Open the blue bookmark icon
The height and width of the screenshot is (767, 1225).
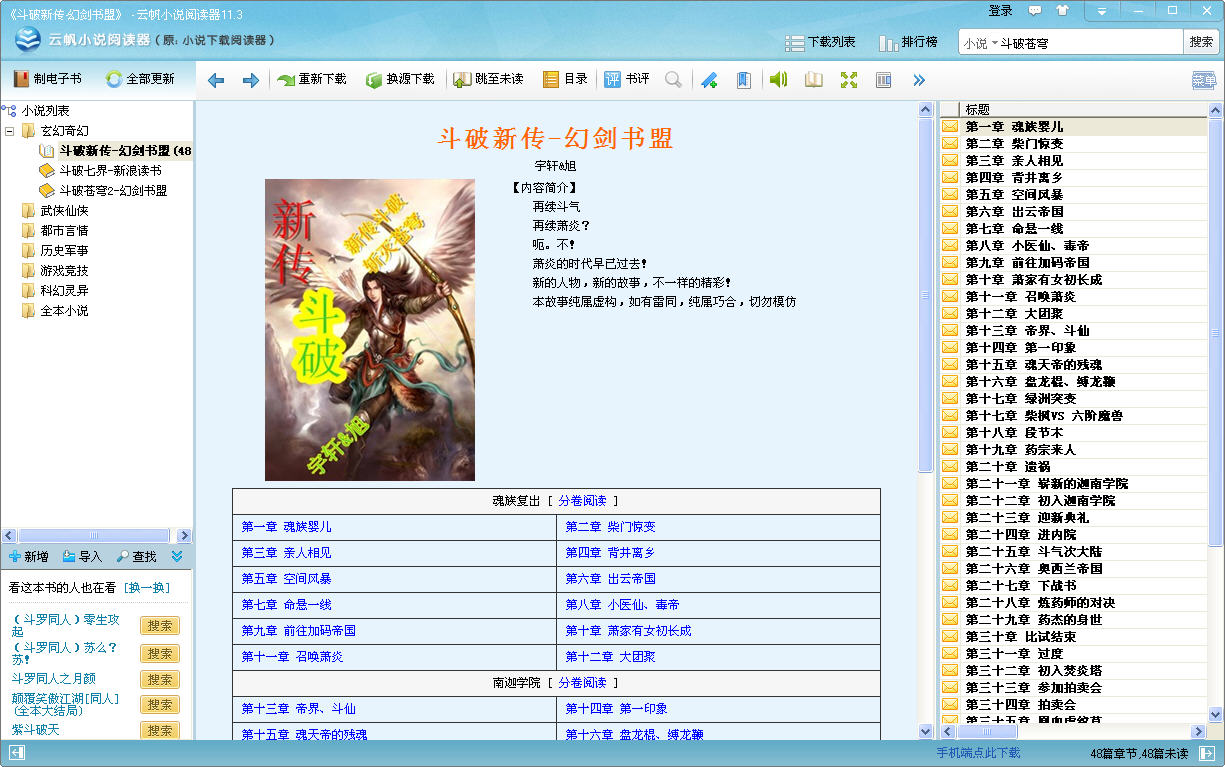[743, 80]
